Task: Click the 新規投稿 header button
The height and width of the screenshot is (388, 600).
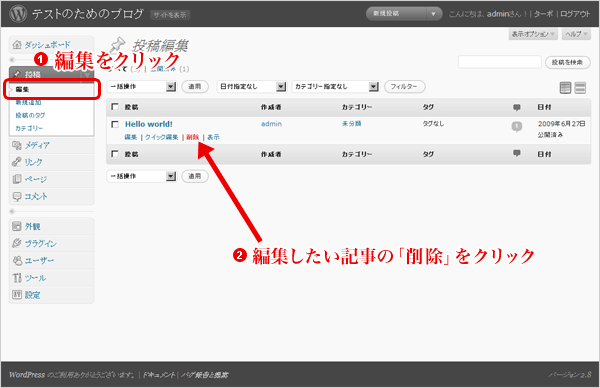Action: point(396,14)
